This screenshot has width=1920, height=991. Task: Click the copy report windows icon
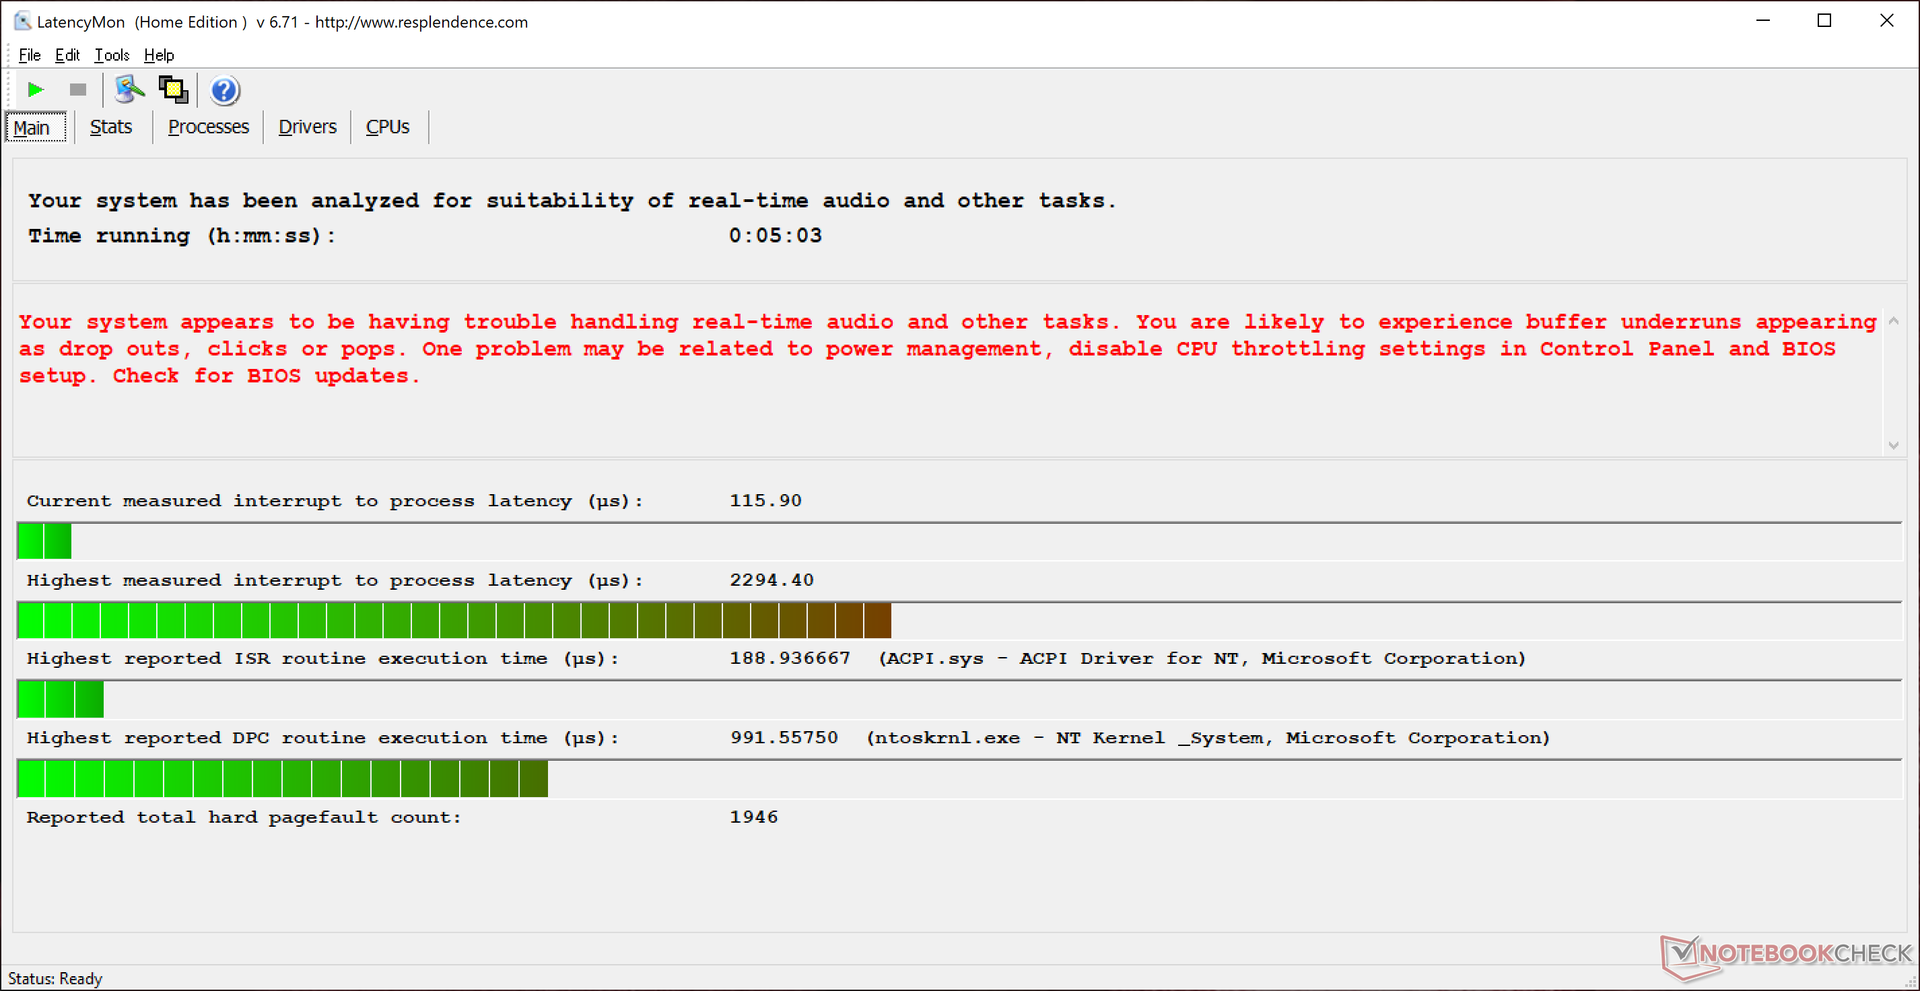click(x=174, y=90)
